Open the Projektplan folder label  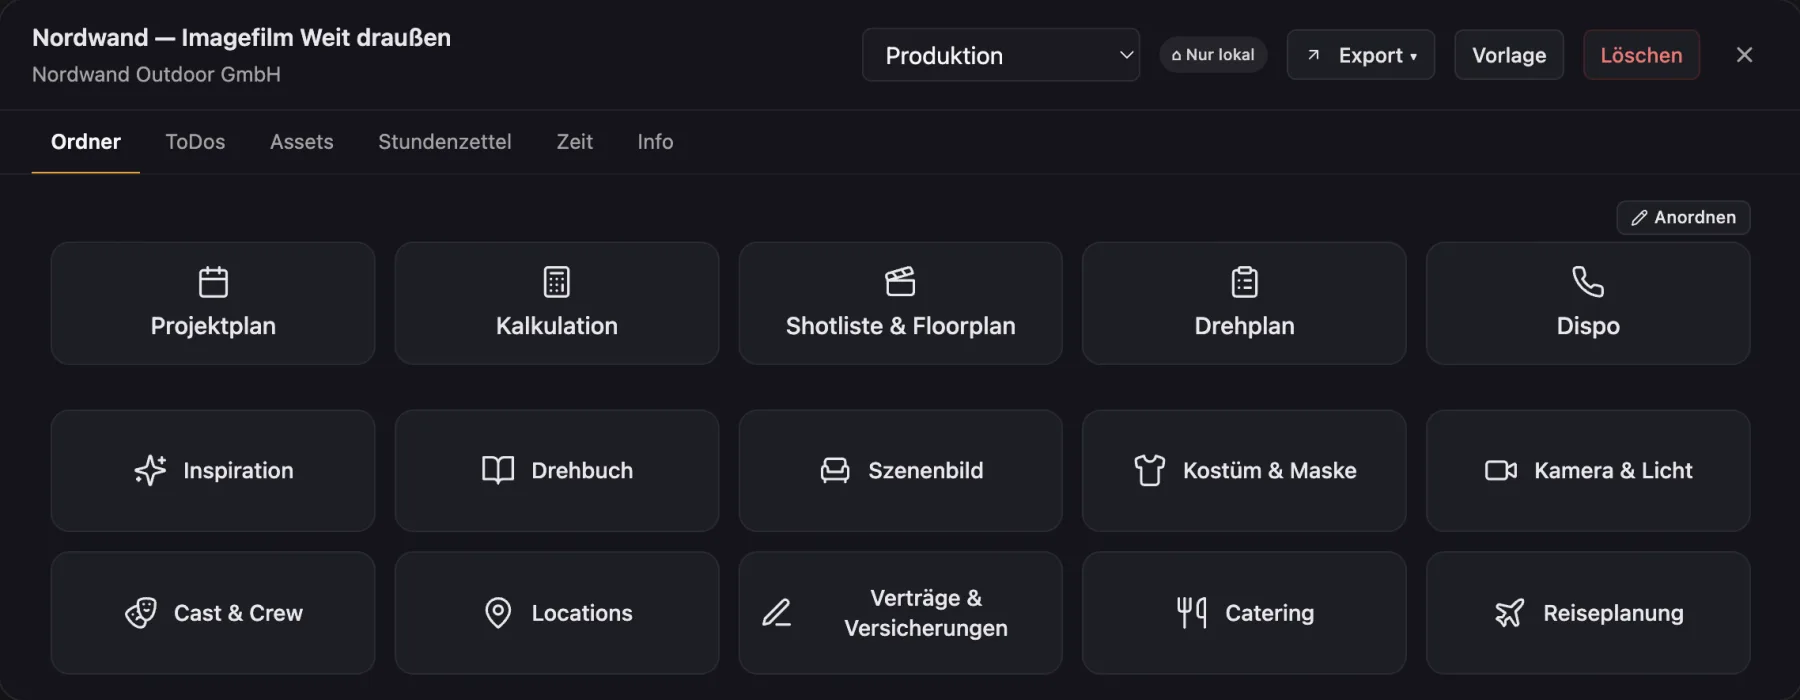[x=213, y=326]
